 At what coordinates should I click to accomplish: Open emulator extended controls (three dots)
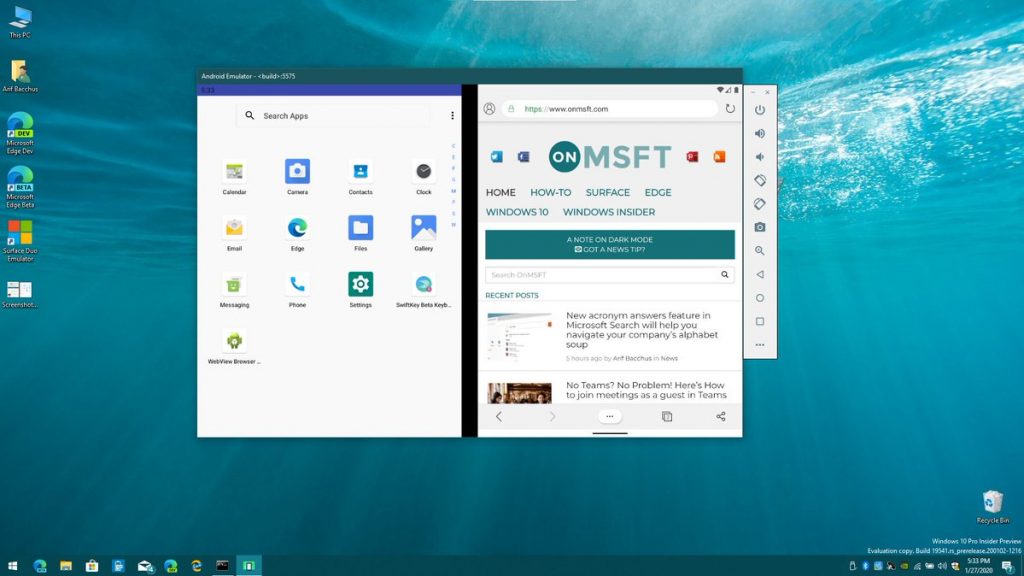click(760, 345)
